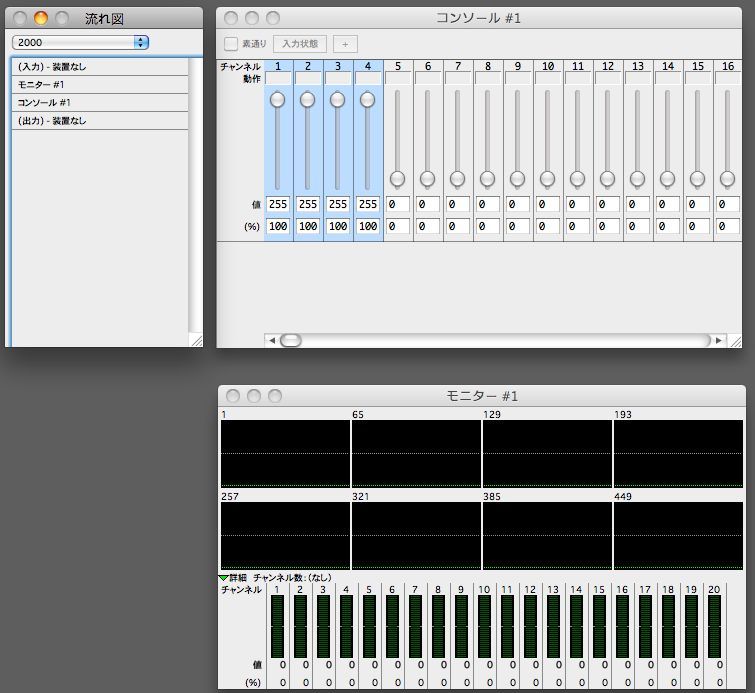Click the Monitor graph panel labeled 385
Screen dimensions: 755x693
pos(547,536)
